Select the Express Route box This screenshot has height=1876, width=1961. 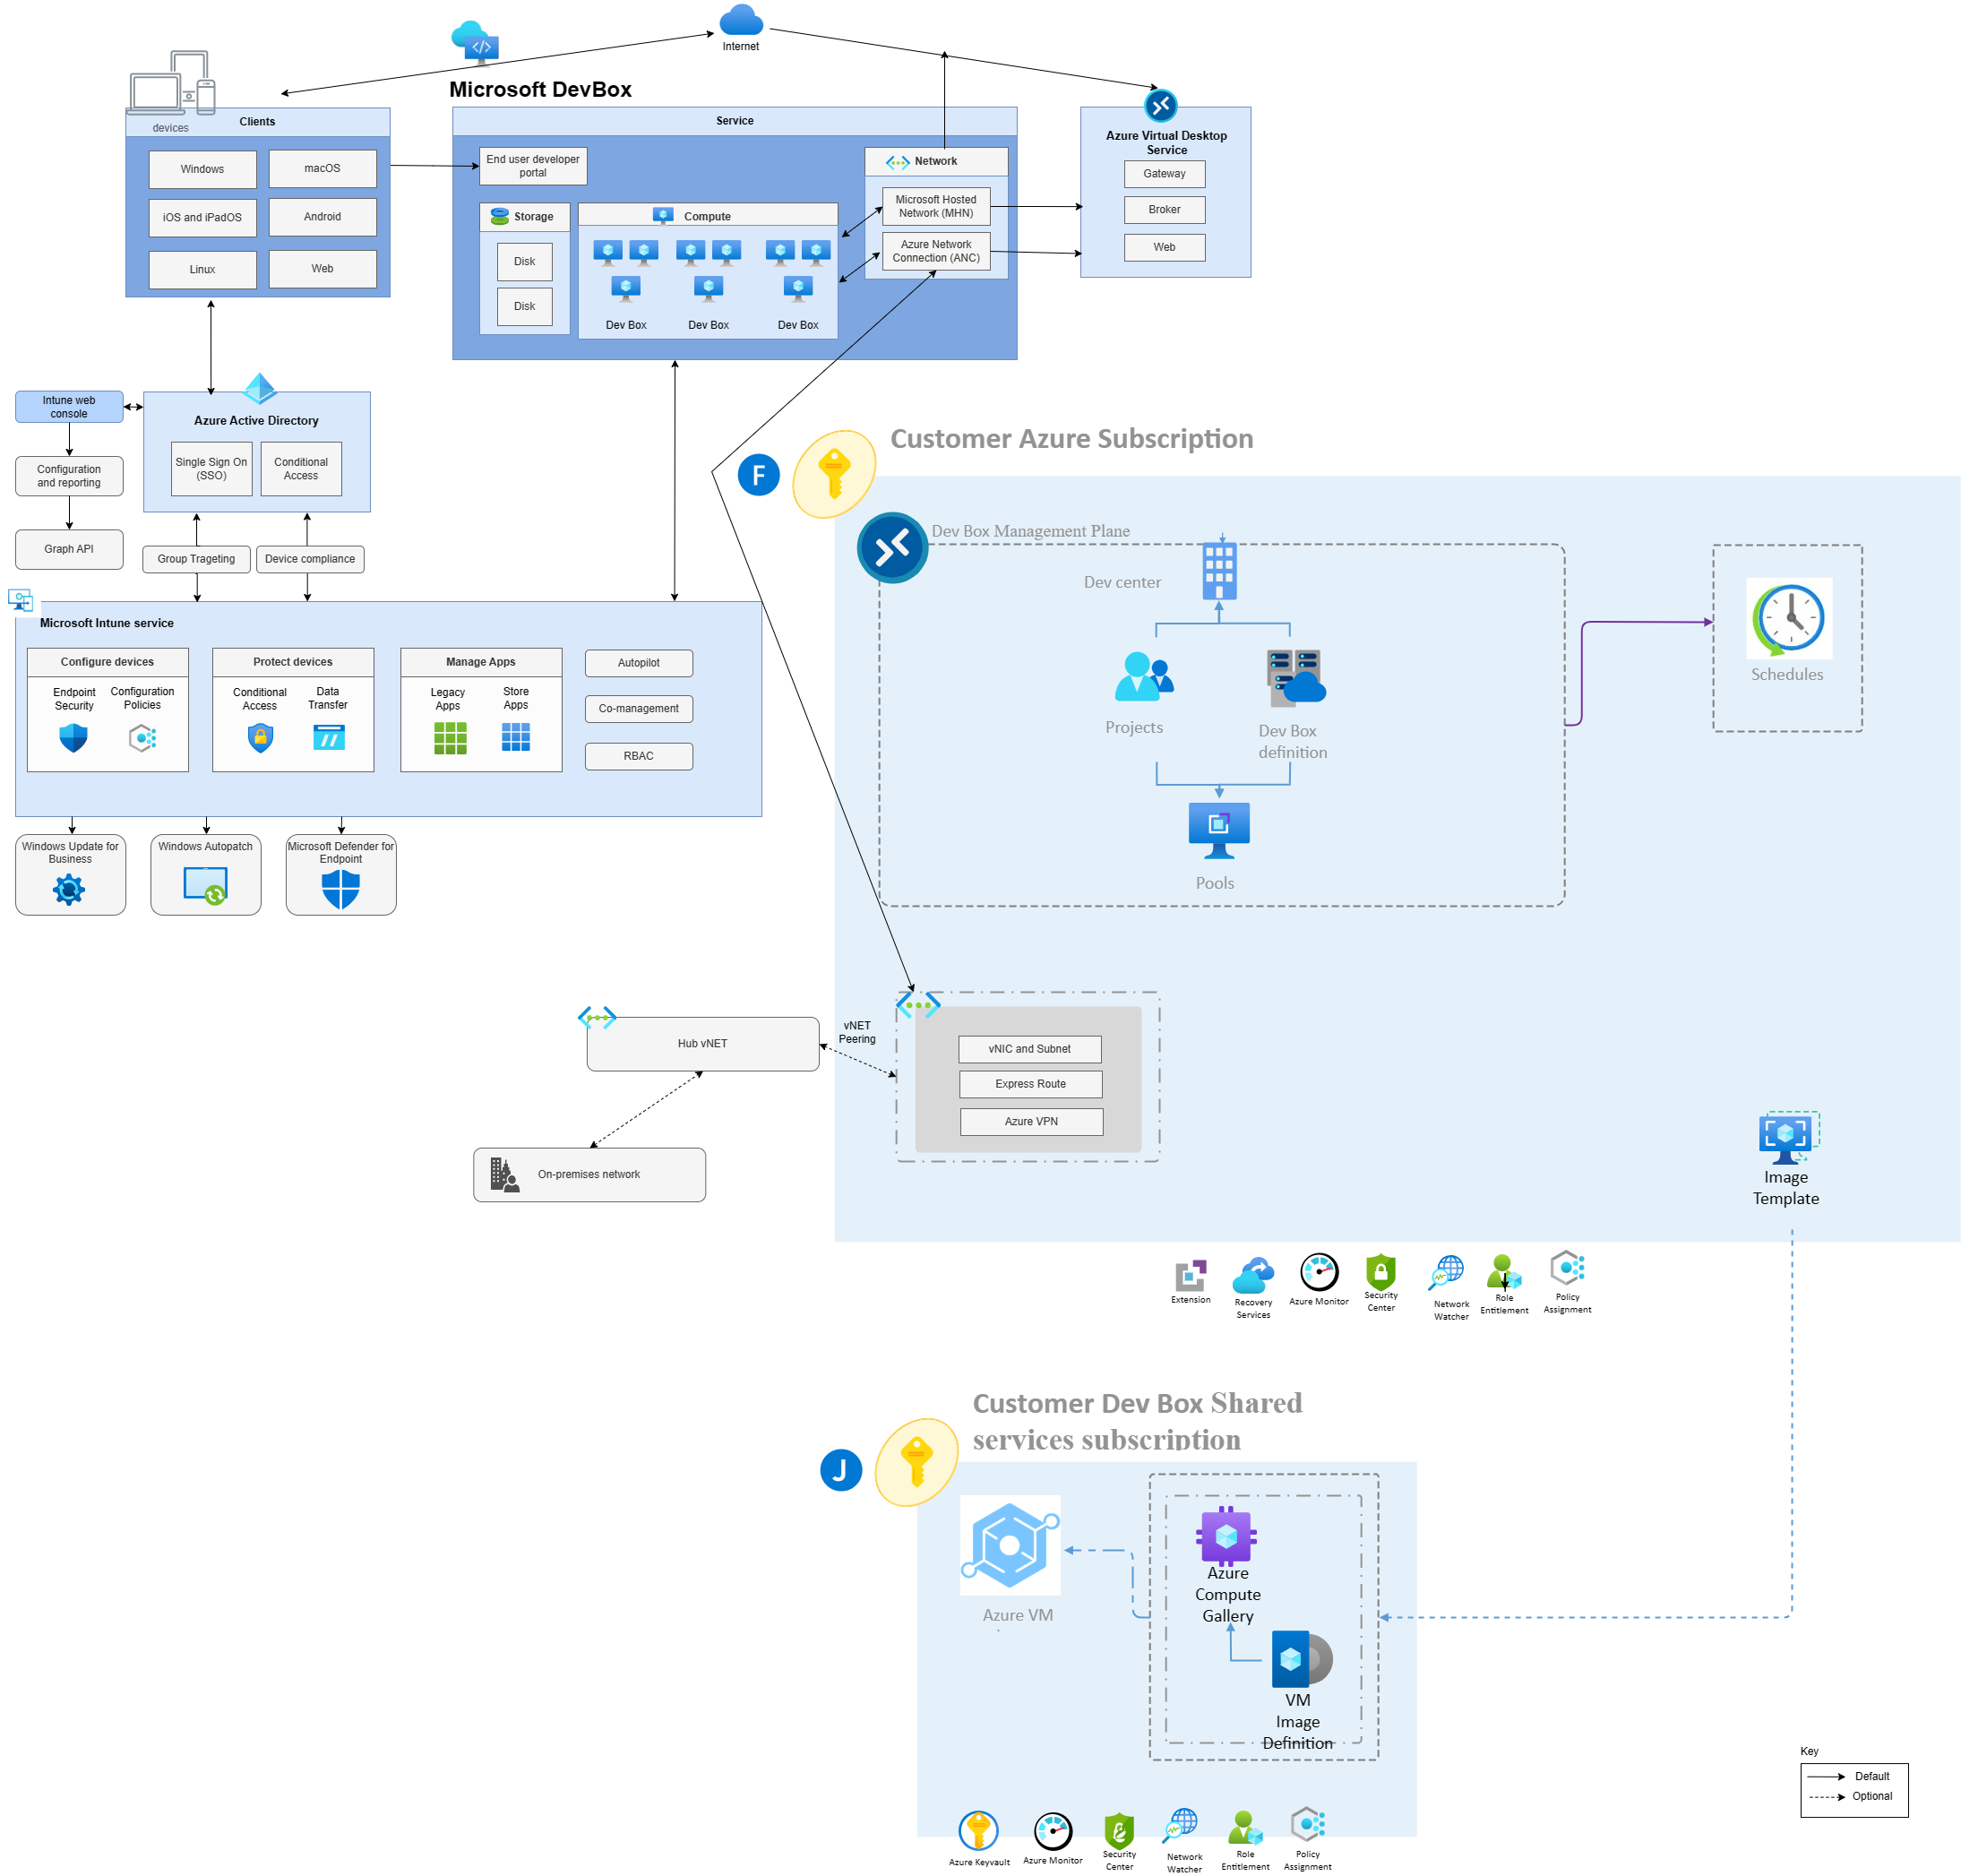[1030, 1084]
